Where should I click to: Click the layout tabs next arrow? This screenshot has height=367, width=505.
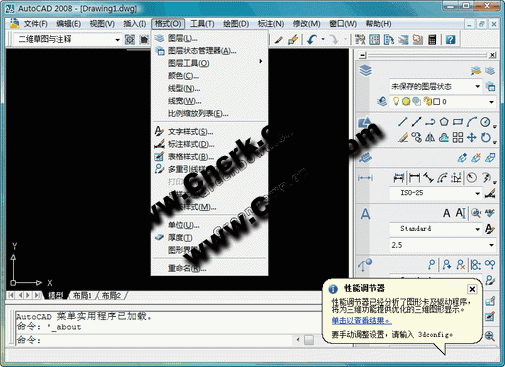(28, 295)
